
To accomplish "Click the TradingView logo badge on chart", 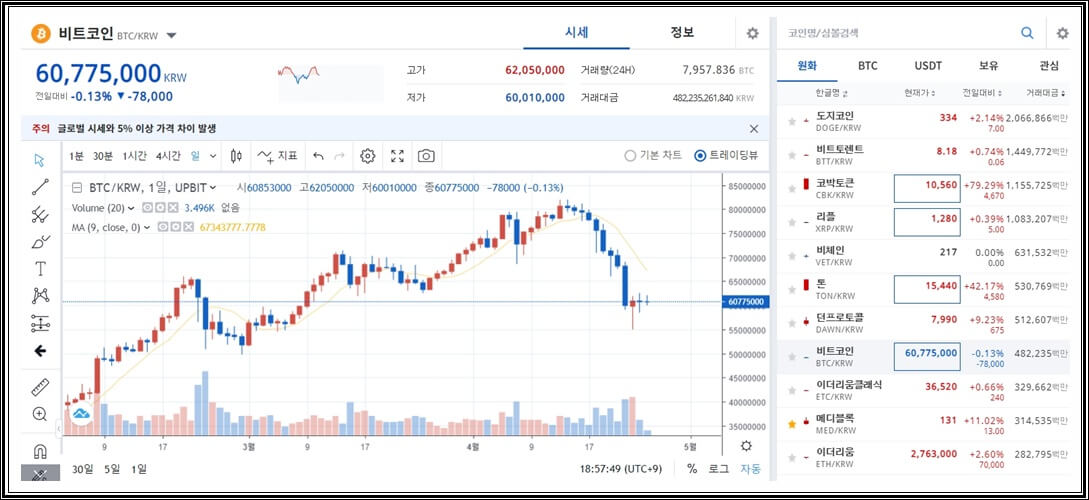I will click(x=81, y=415).
